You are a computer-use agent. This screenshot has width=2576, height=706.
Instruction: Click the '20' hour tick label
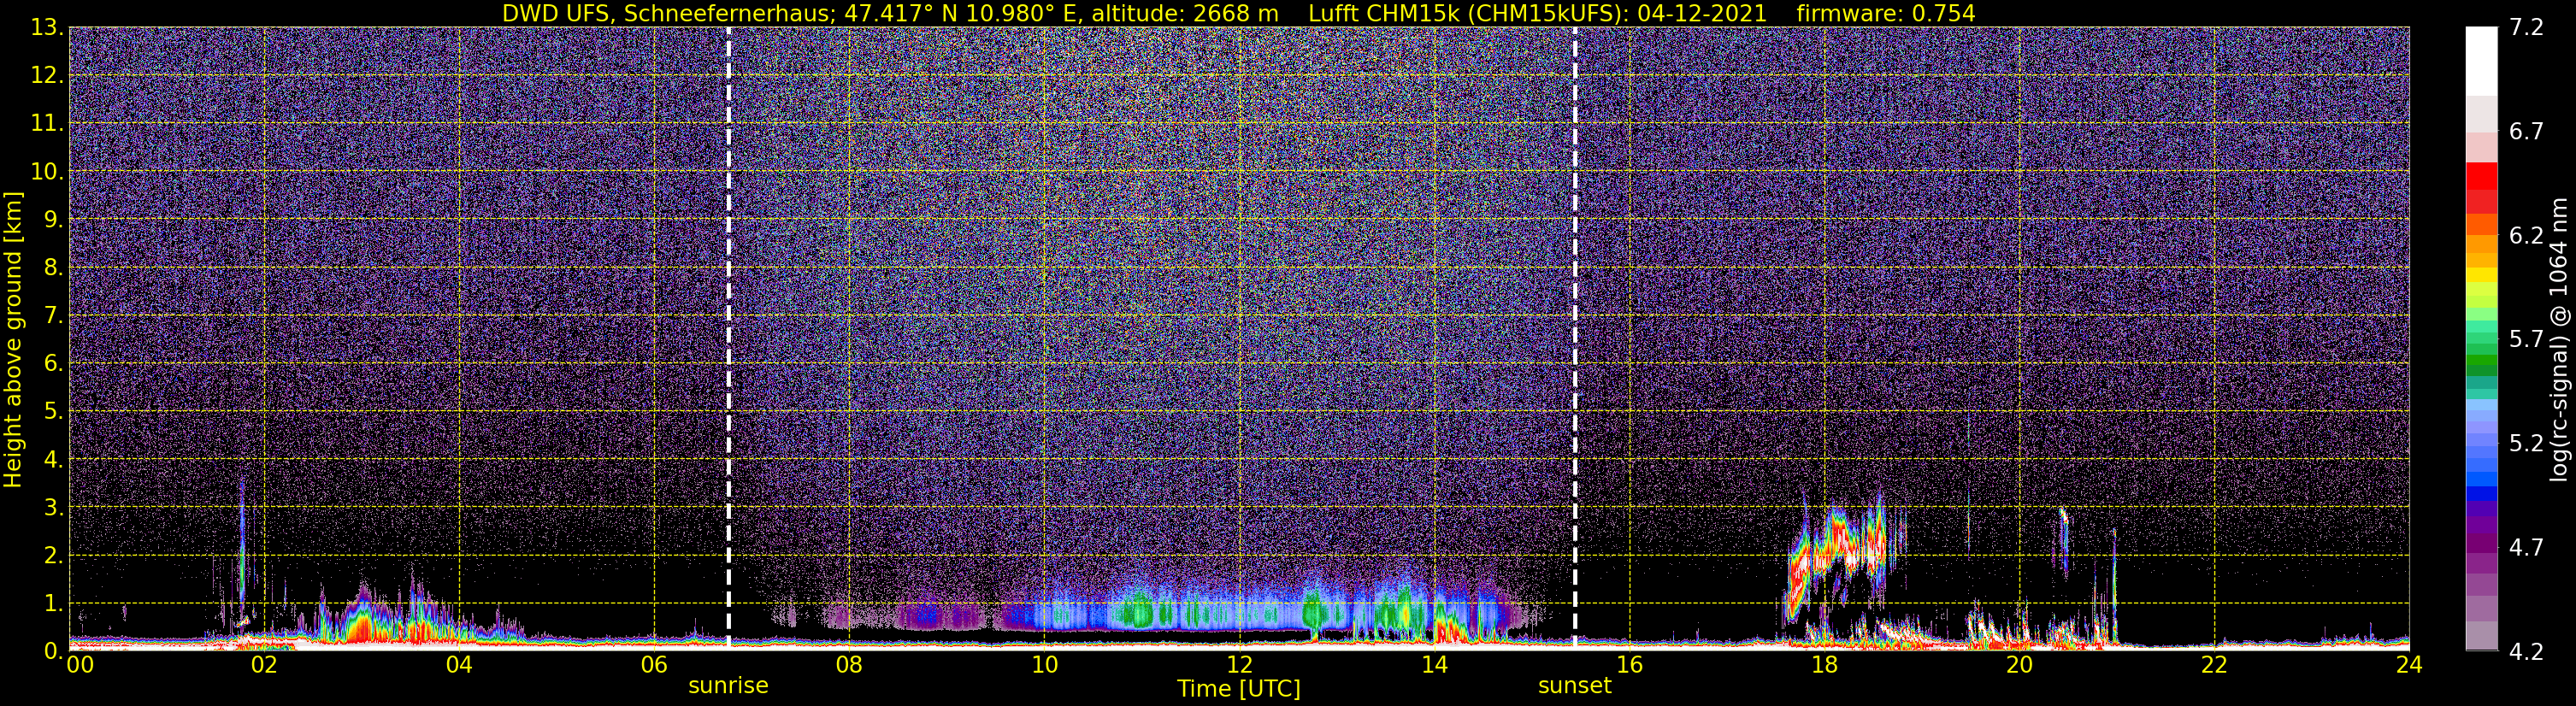click(x=2019, y=665)
